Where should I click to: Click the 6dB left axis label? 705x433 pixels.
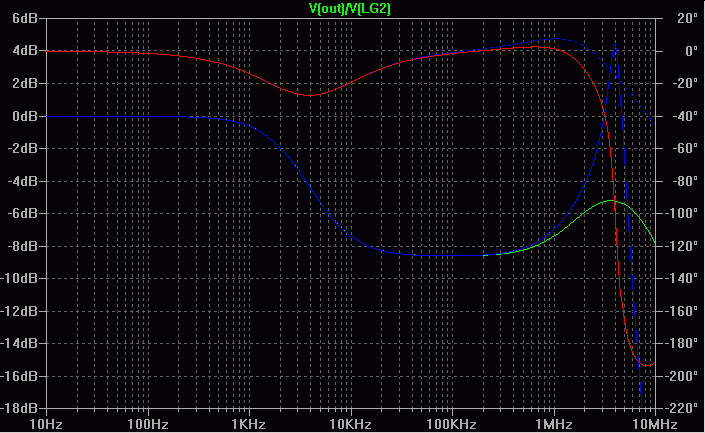[x=25, y=18]
